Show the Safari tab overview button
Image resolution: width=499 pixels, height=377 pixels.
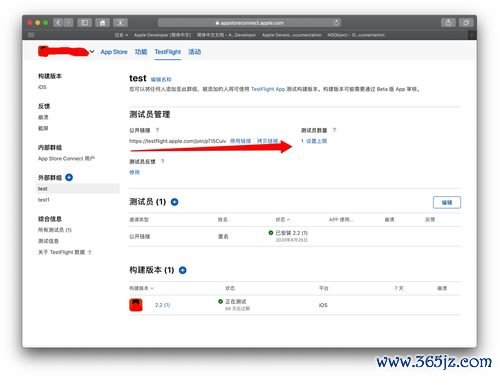click(x=466, y=23)
